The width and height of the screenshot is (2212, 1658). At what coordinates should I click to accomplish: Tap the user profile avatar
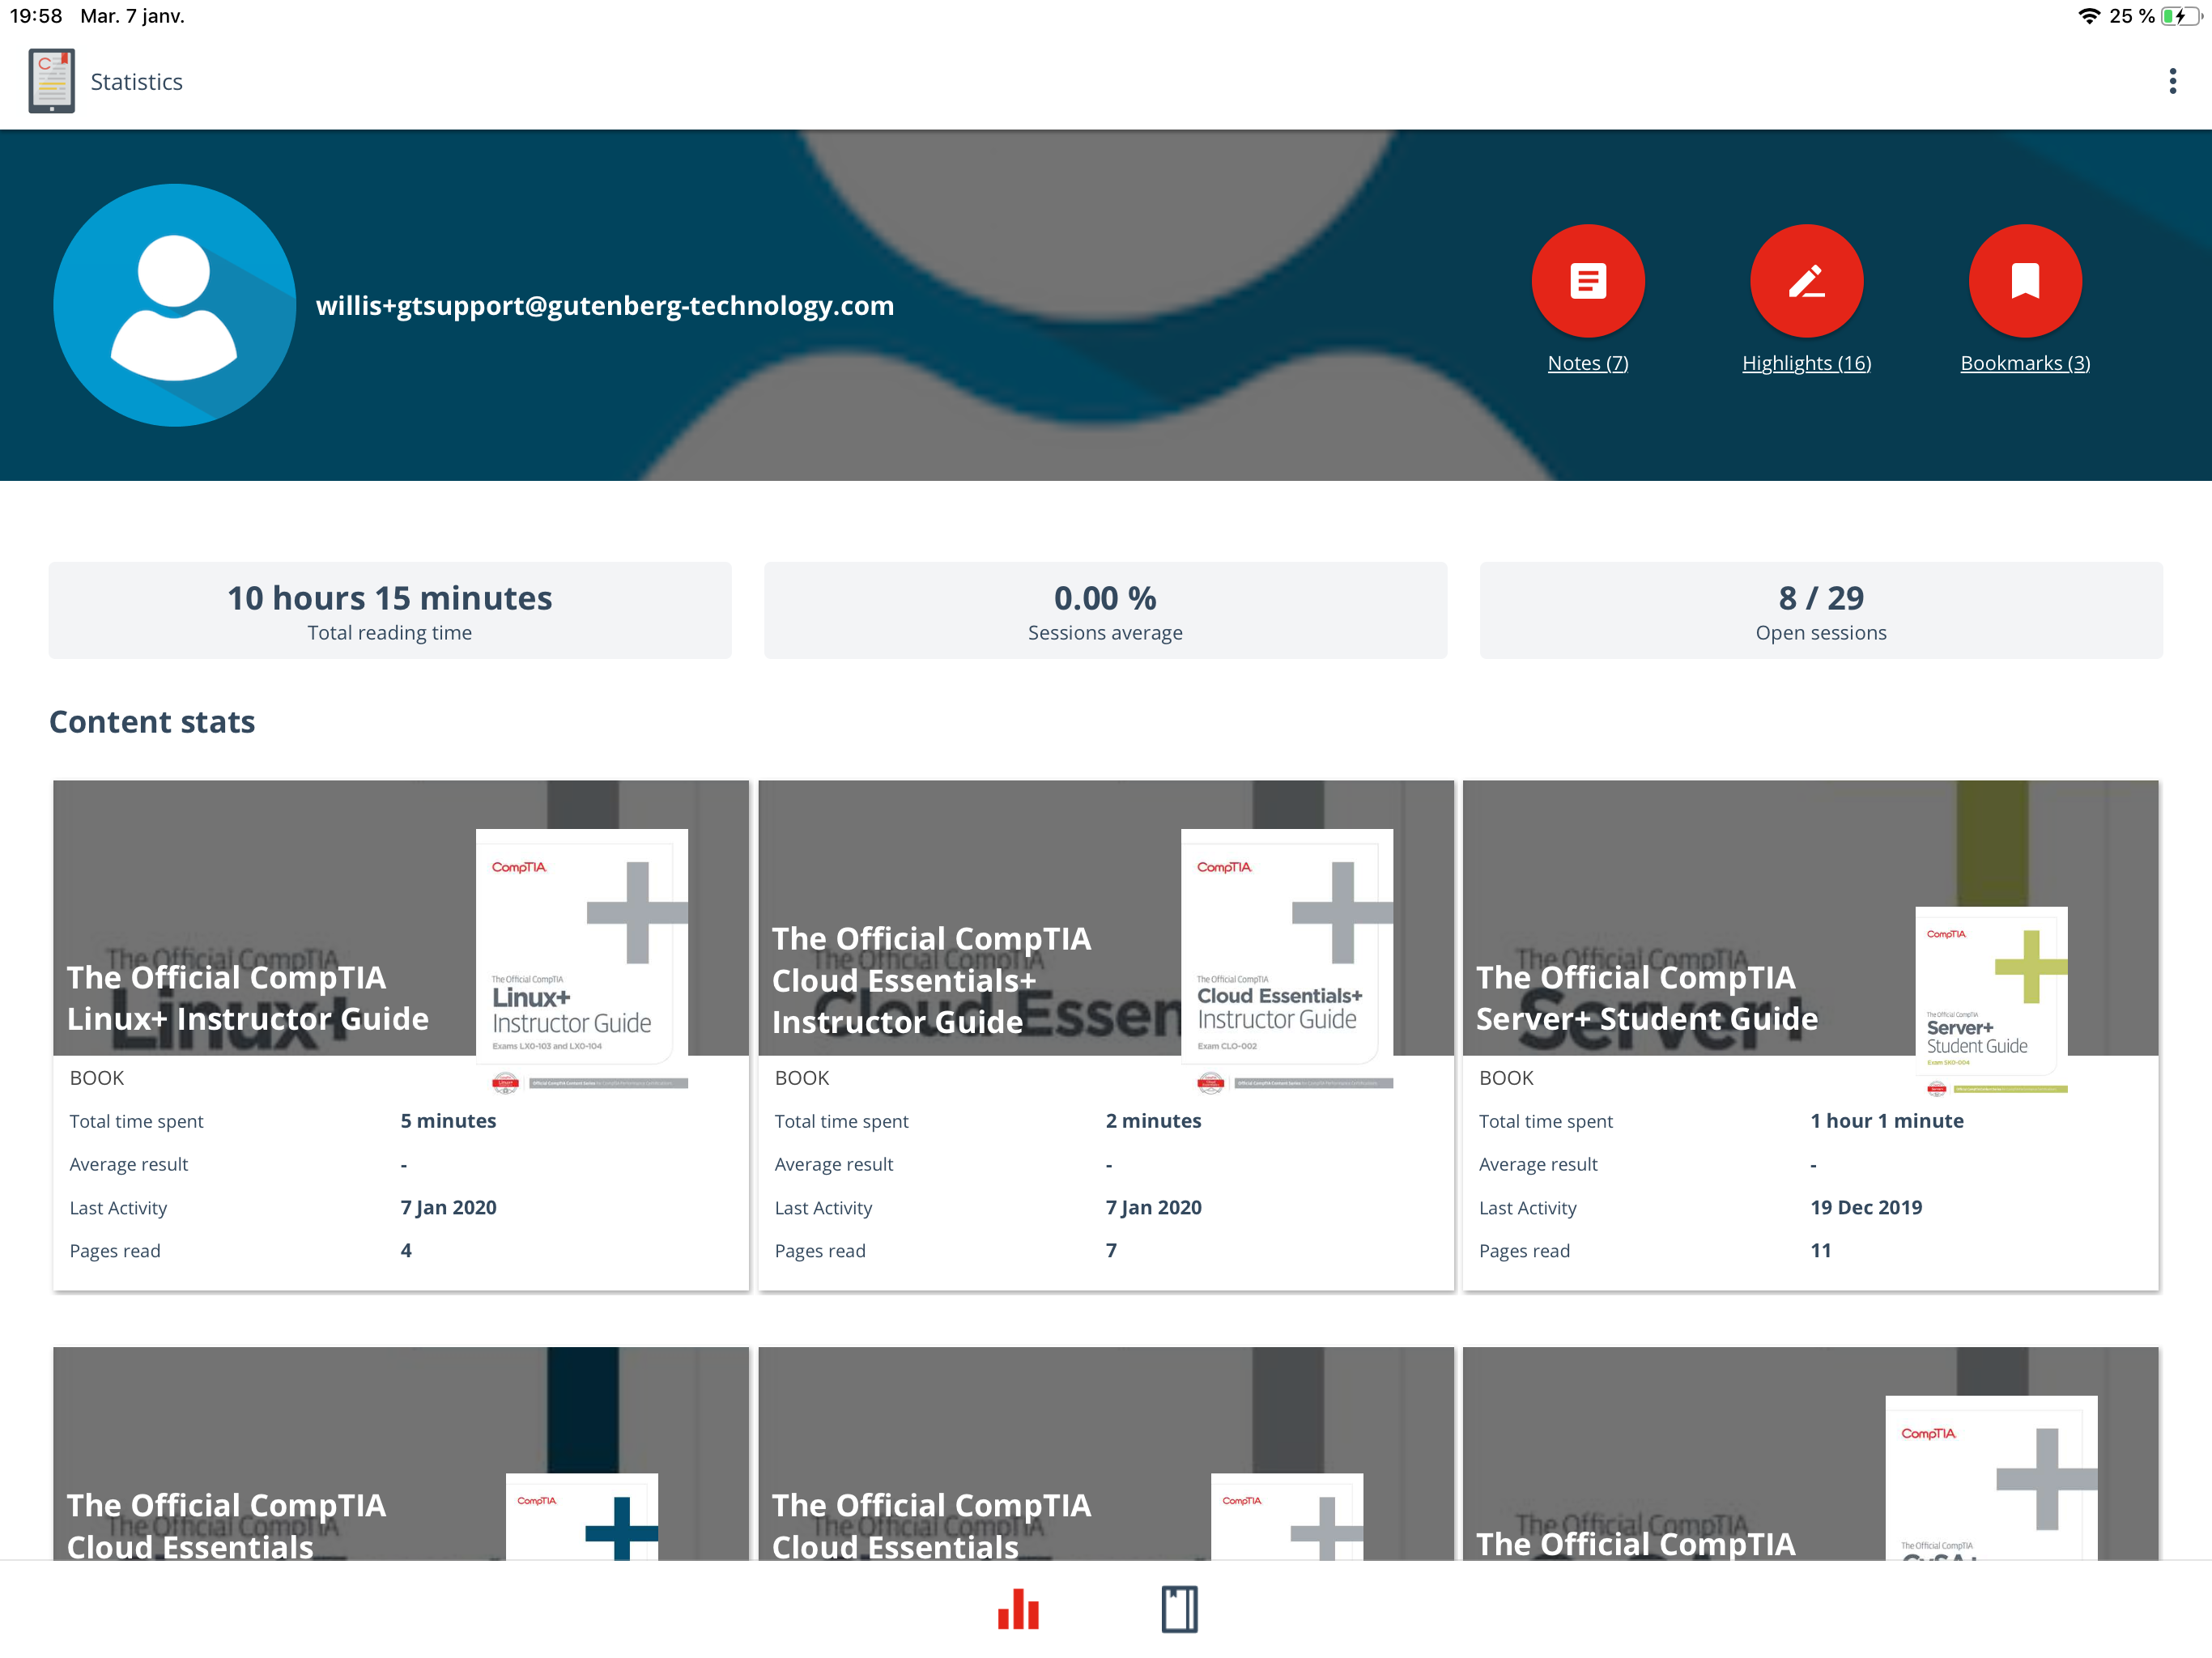[x=174, y=305]
